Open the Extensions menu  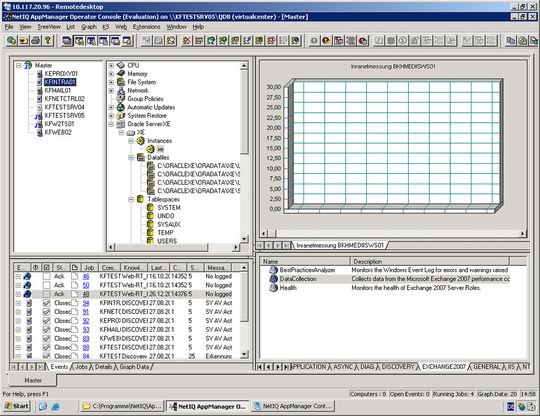point(146,27)
